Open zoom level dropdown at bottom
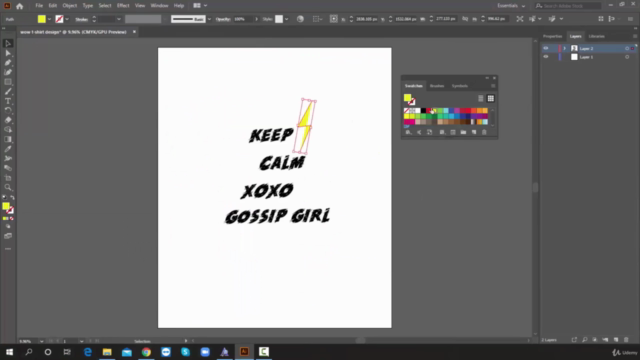 42,341
